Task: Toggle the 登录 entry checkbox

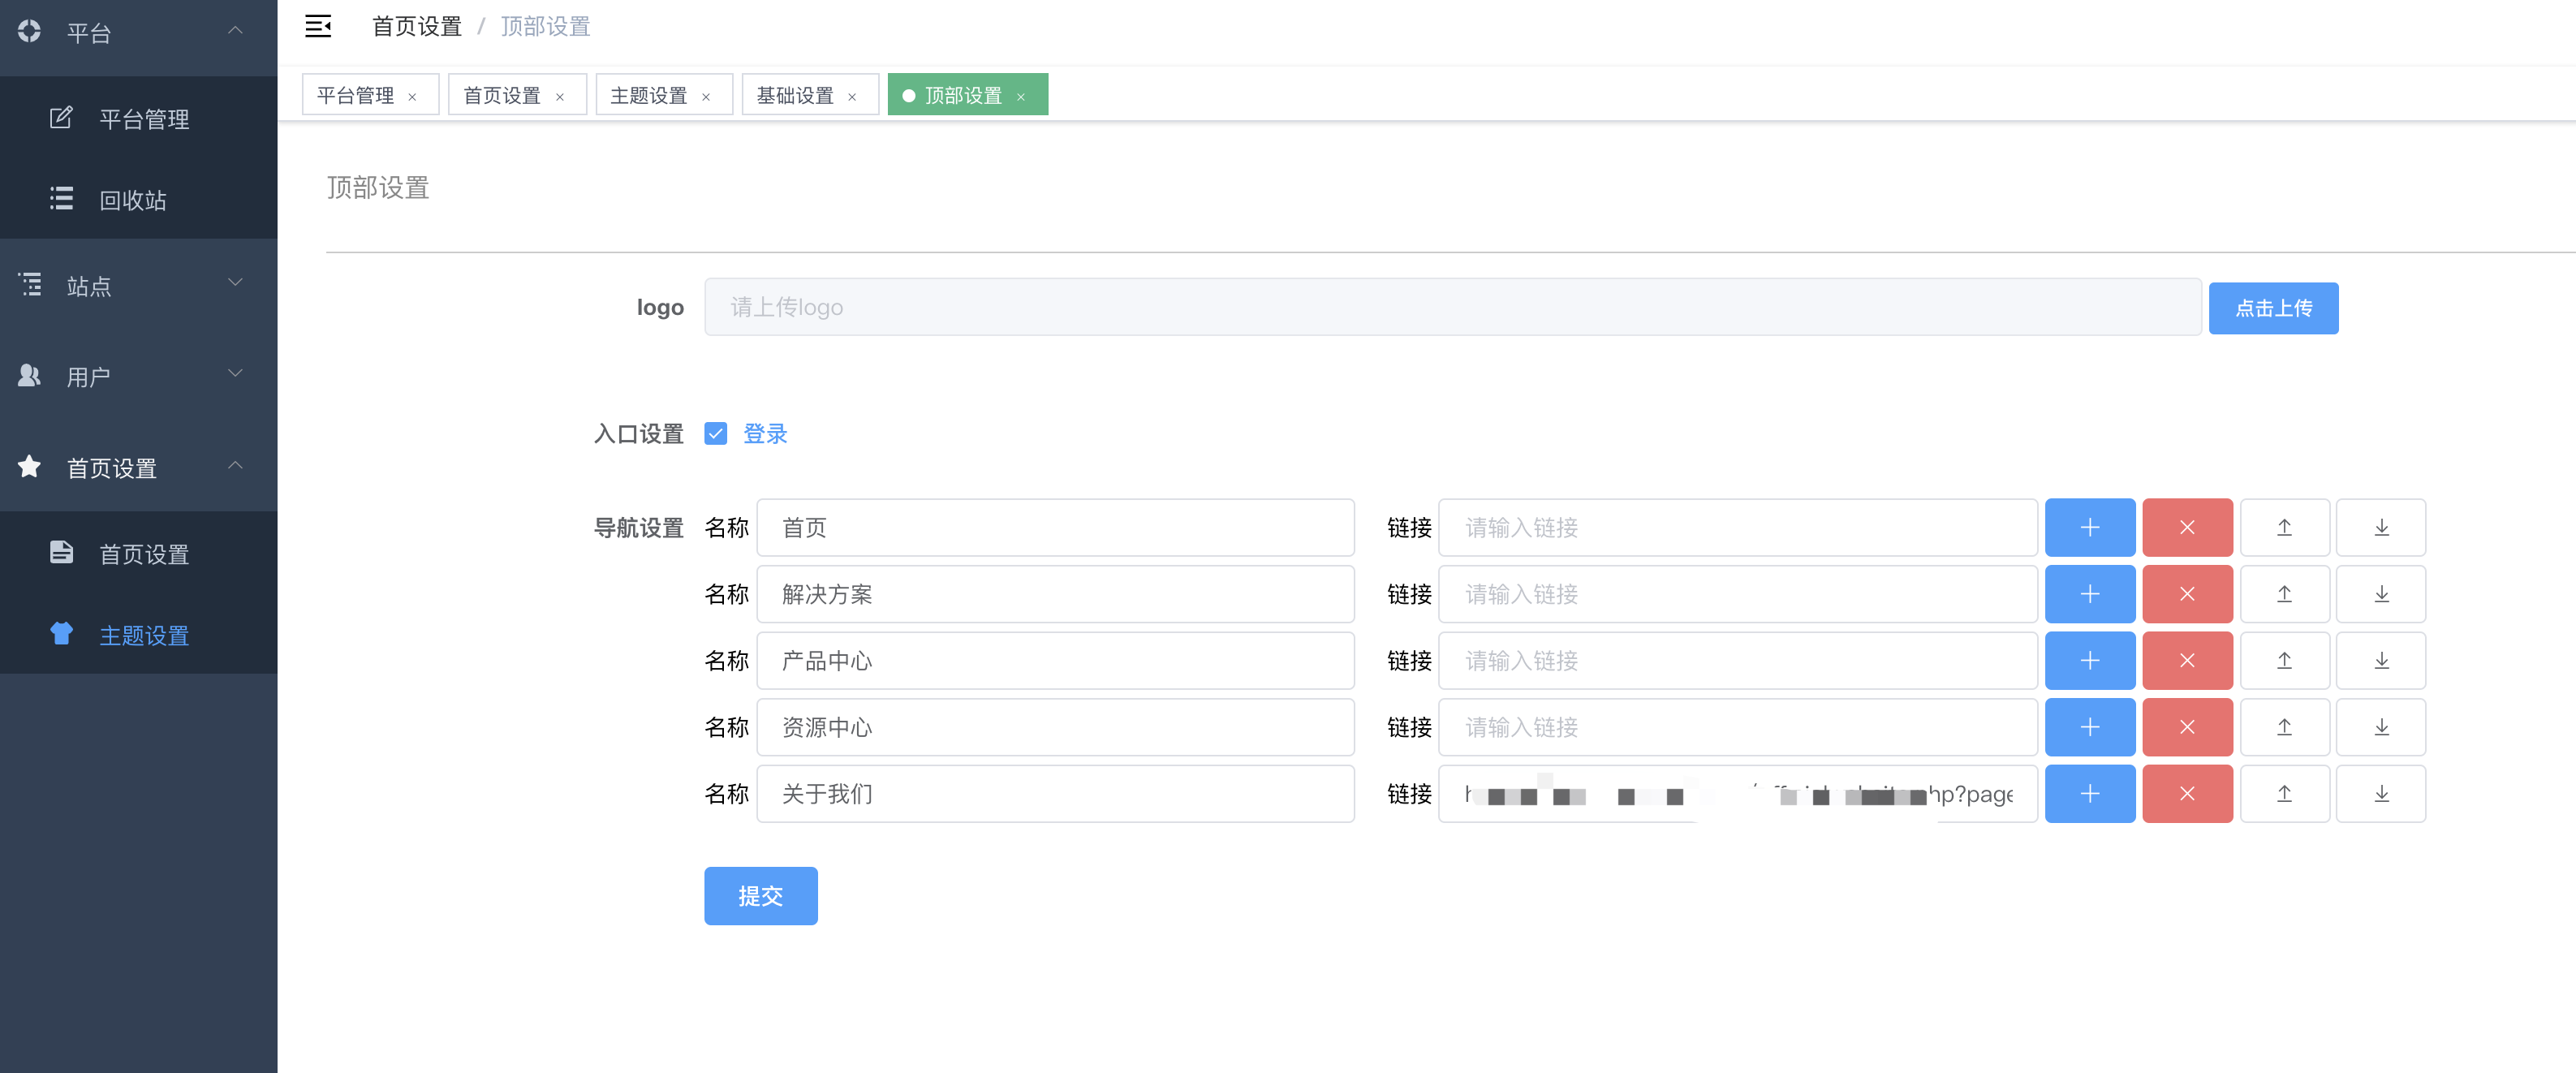Action: point(715,433)
